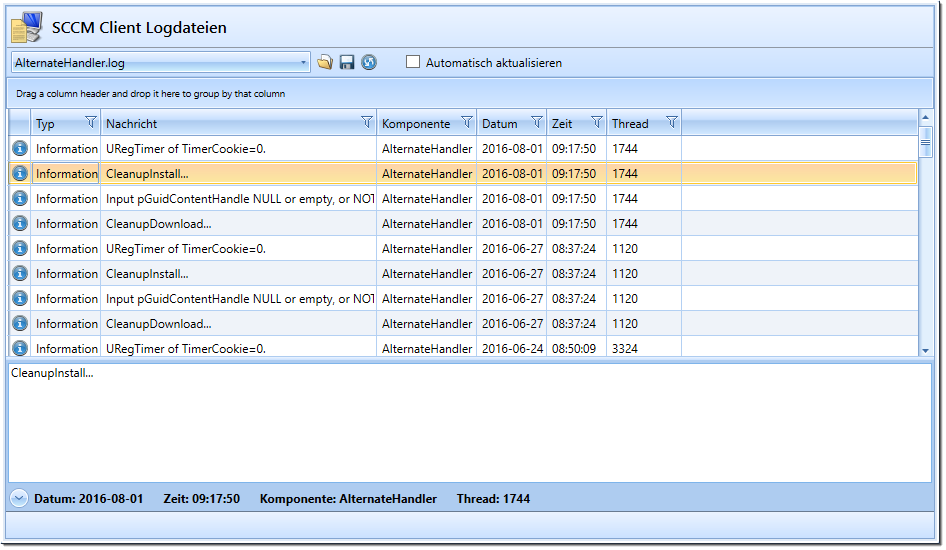
Task: Click date cell 2016-06-24
Action: [x=512, y=349]
